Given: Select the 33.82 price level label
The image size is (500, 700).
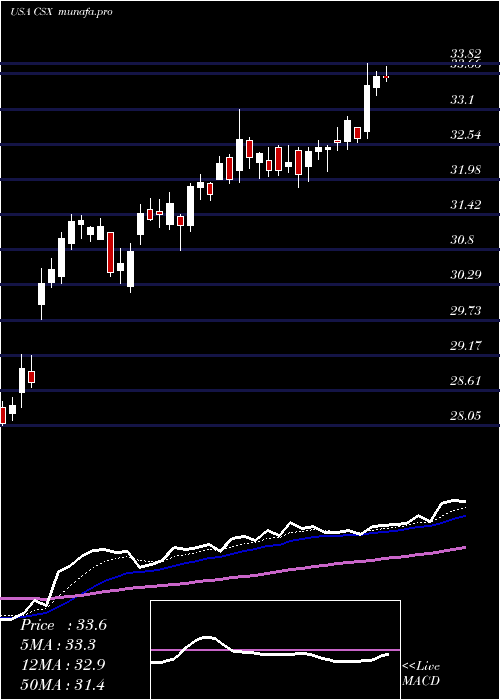Looking at the screenshot, I should point(466,54).
